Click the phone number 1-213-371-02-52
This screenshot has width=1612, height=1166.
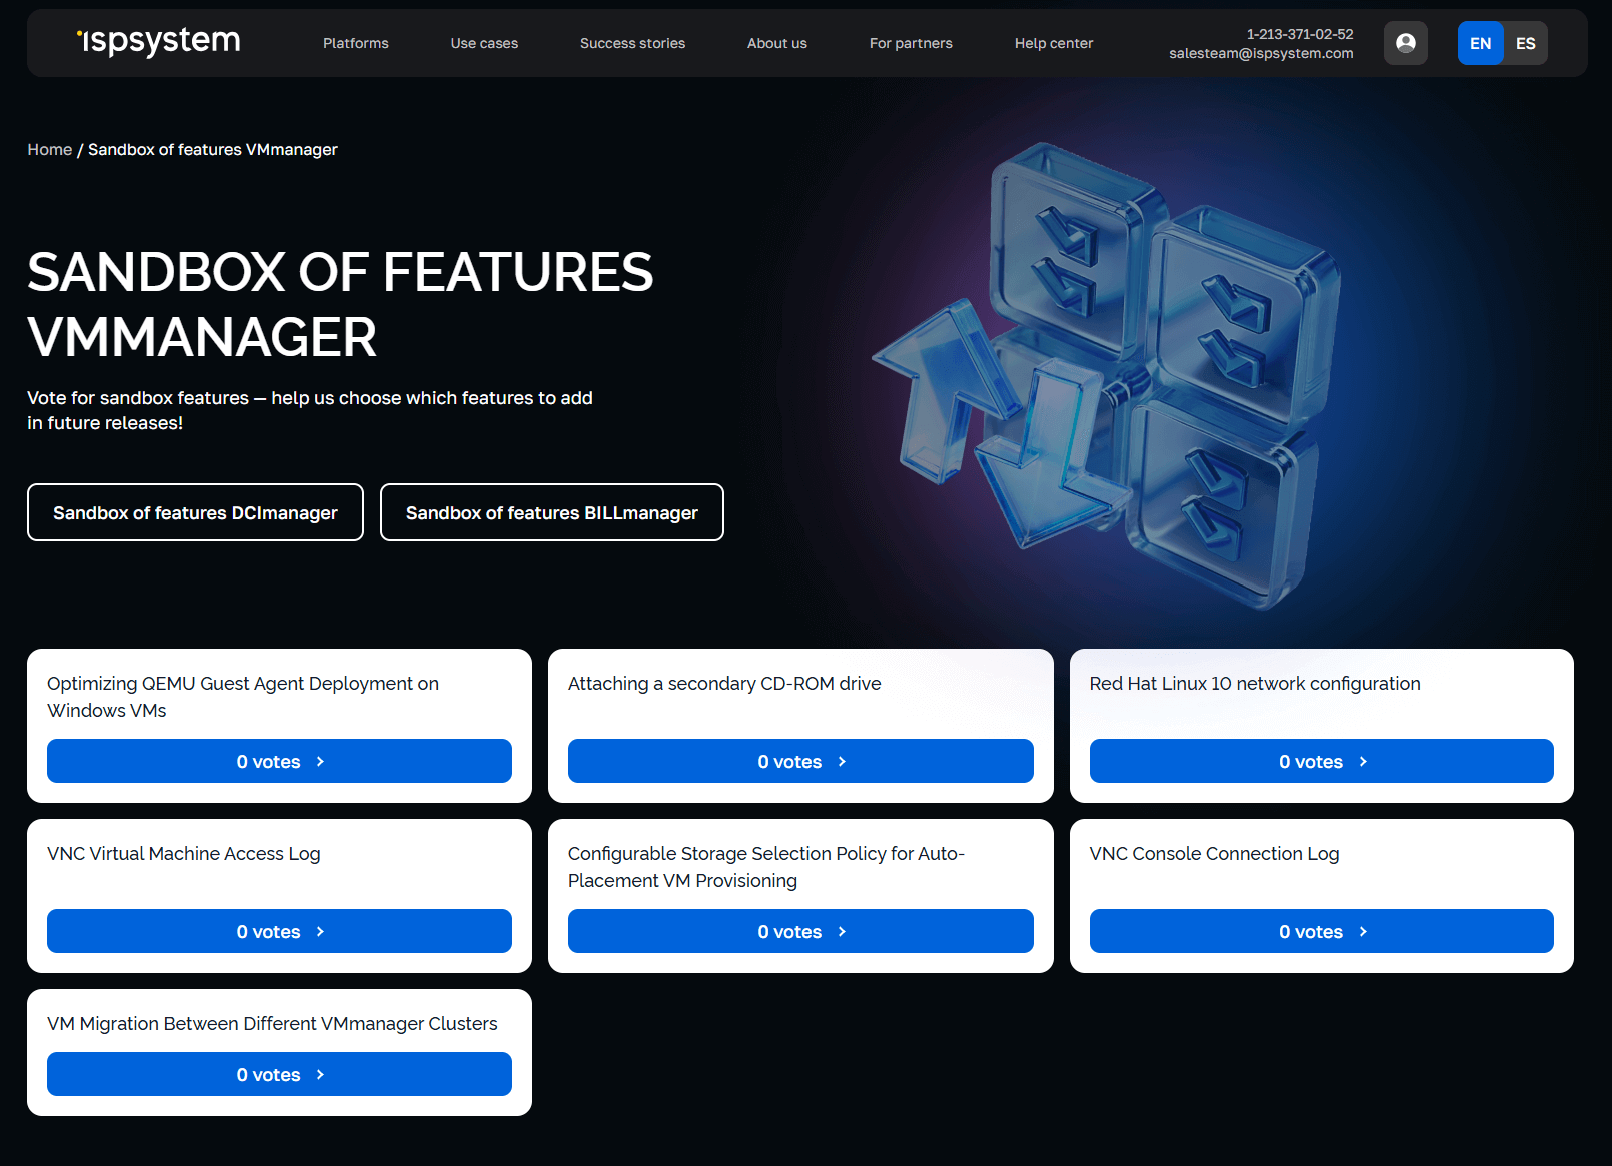tap(1299, 34)
